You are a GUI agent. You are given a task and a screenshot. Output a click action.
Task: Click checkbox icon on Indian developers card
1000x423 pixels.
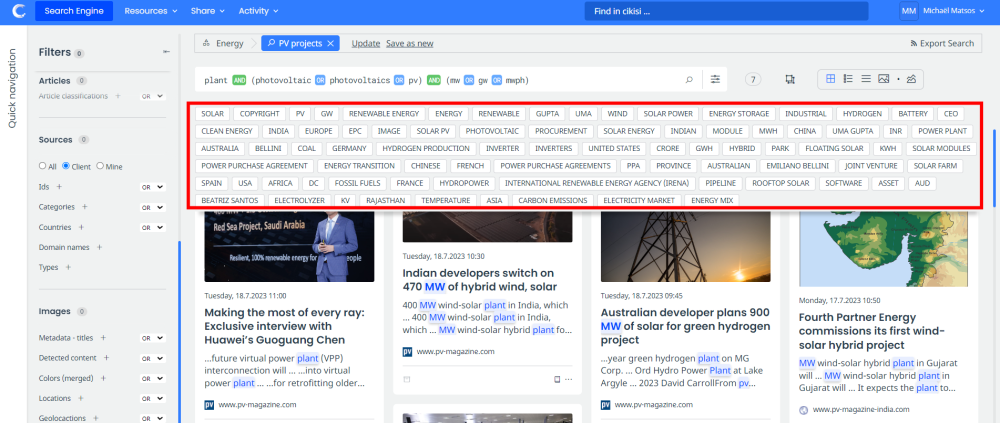coord(407,379)
